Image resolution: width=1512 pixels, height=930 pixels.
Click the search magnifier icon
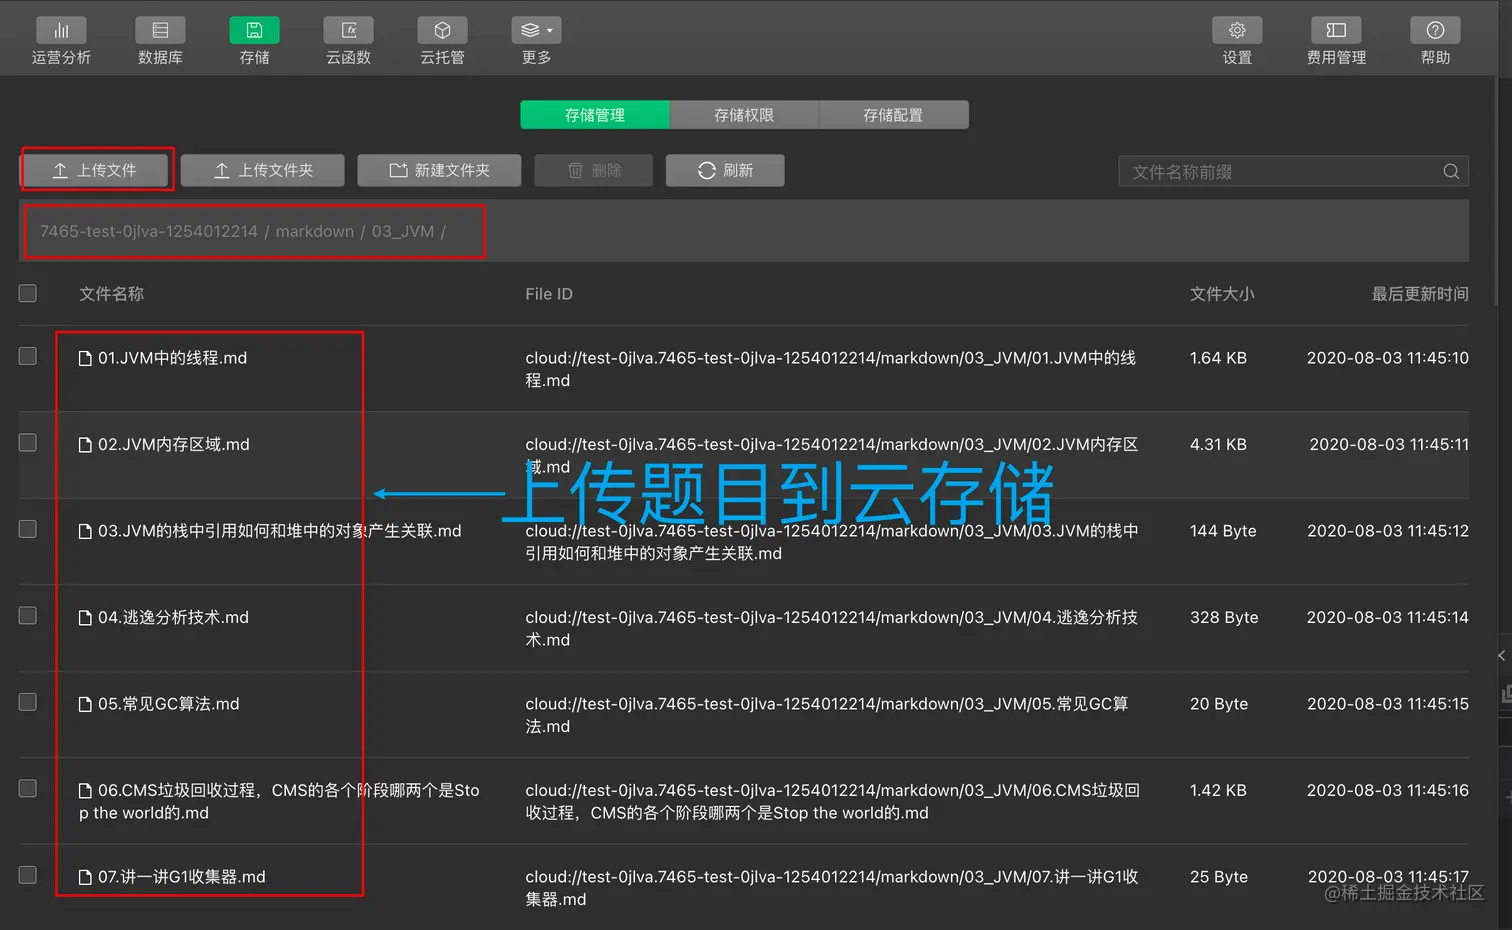tap(1451, 172)
